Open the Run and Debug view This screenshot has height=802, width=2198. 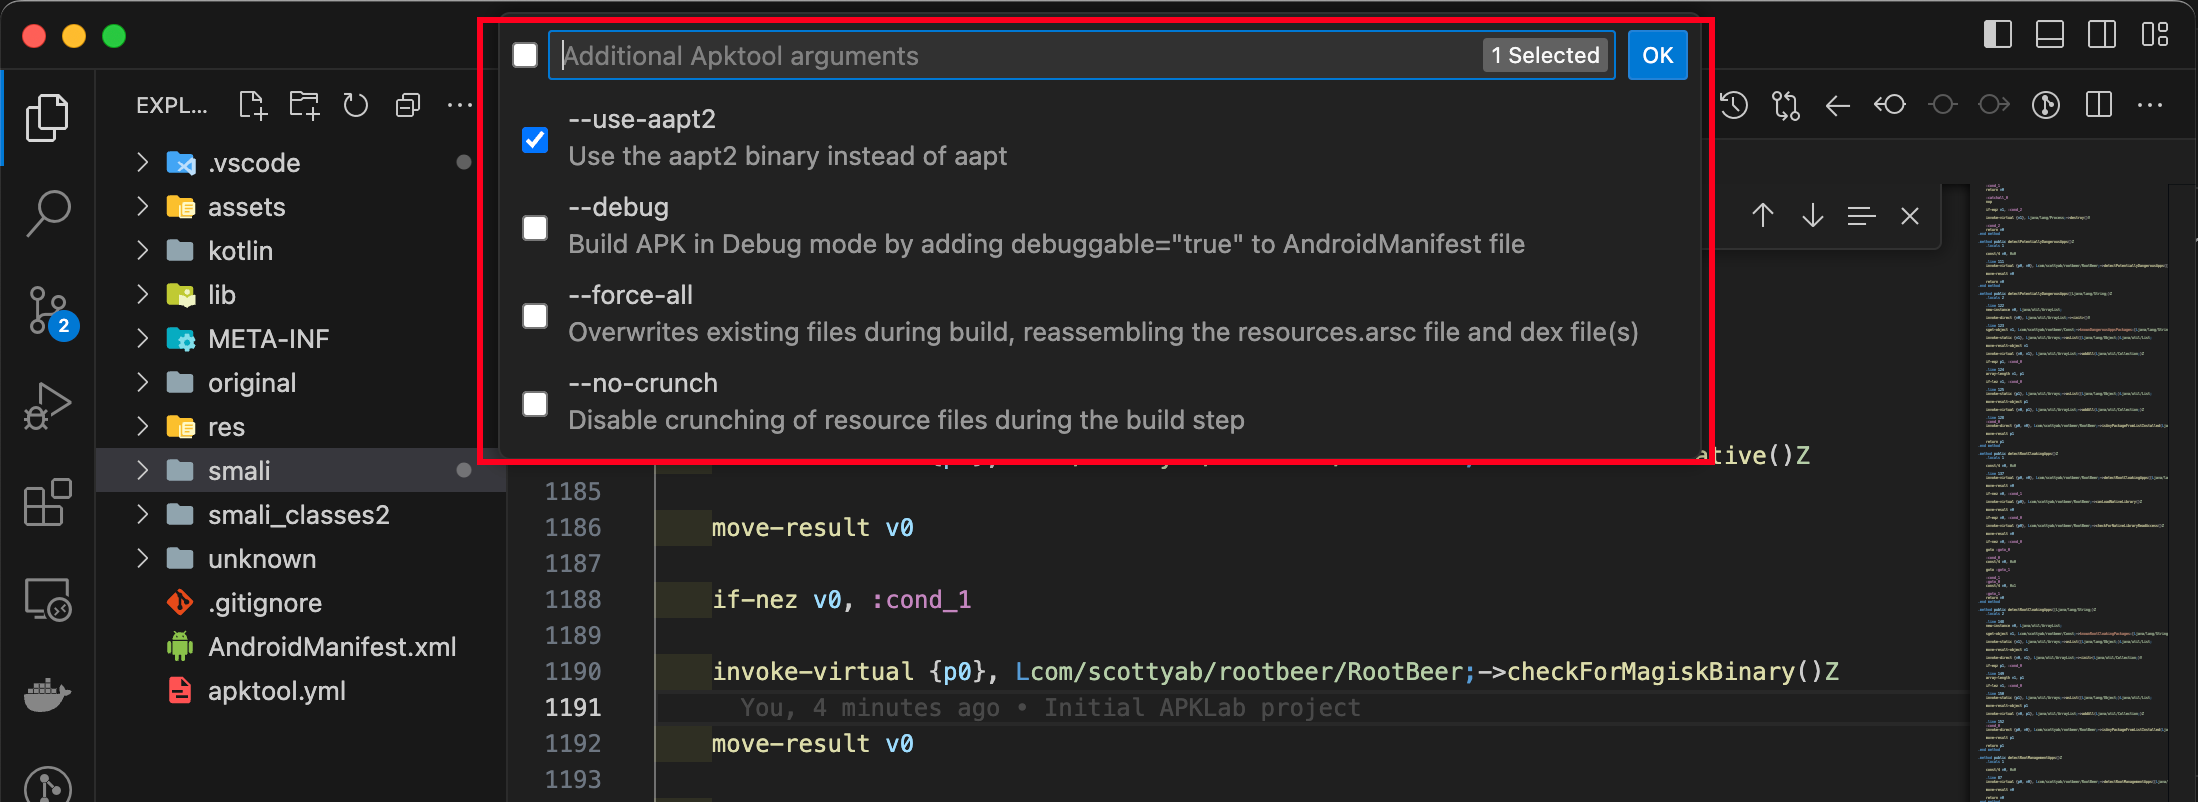pos(47,406)
